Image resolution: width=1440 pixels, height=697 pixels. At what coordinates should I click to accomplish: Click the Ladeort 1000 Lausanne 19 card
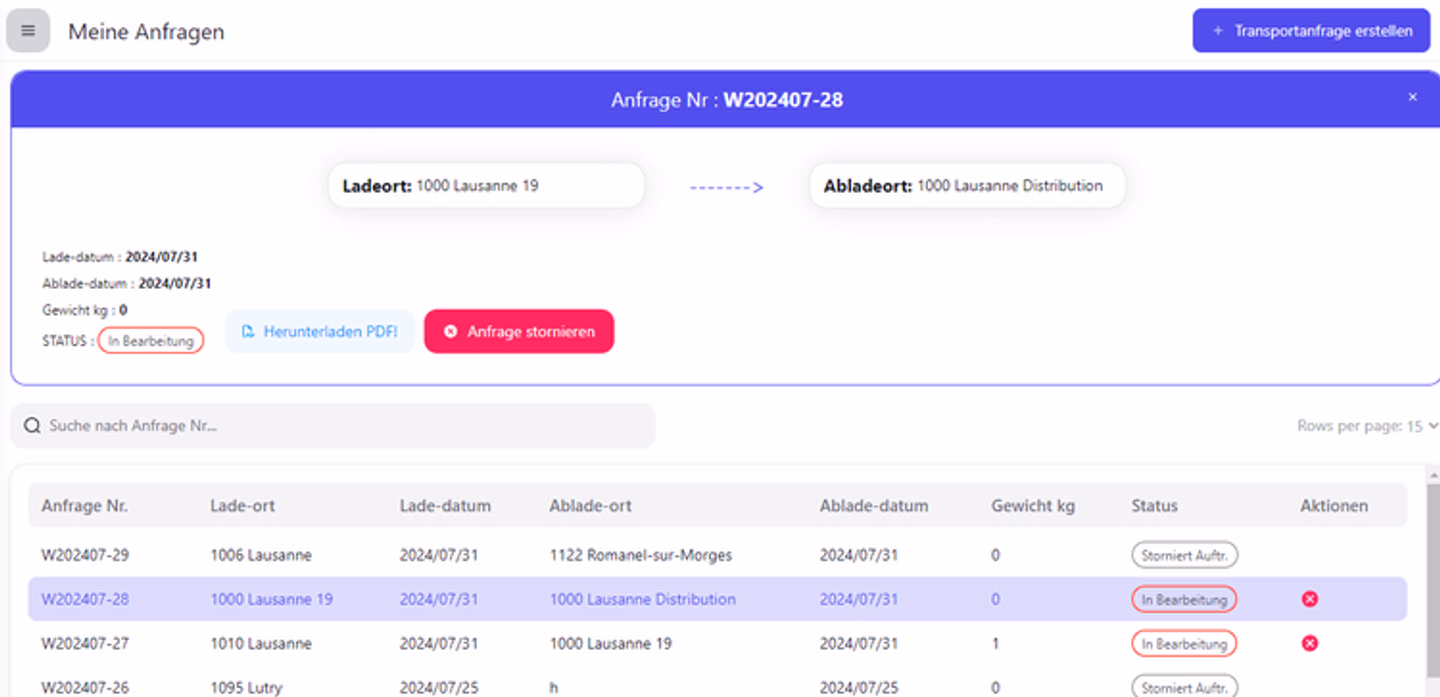(x=486, y=186)
